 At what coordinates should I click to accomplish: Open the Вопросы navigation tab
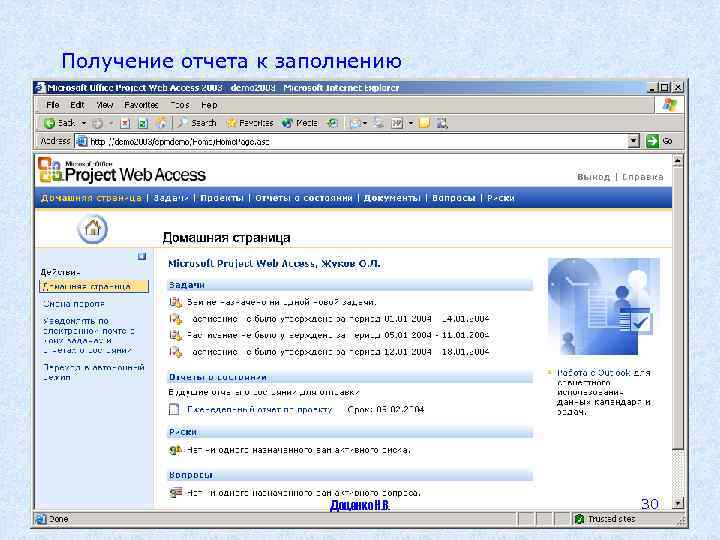pos(454,198)
